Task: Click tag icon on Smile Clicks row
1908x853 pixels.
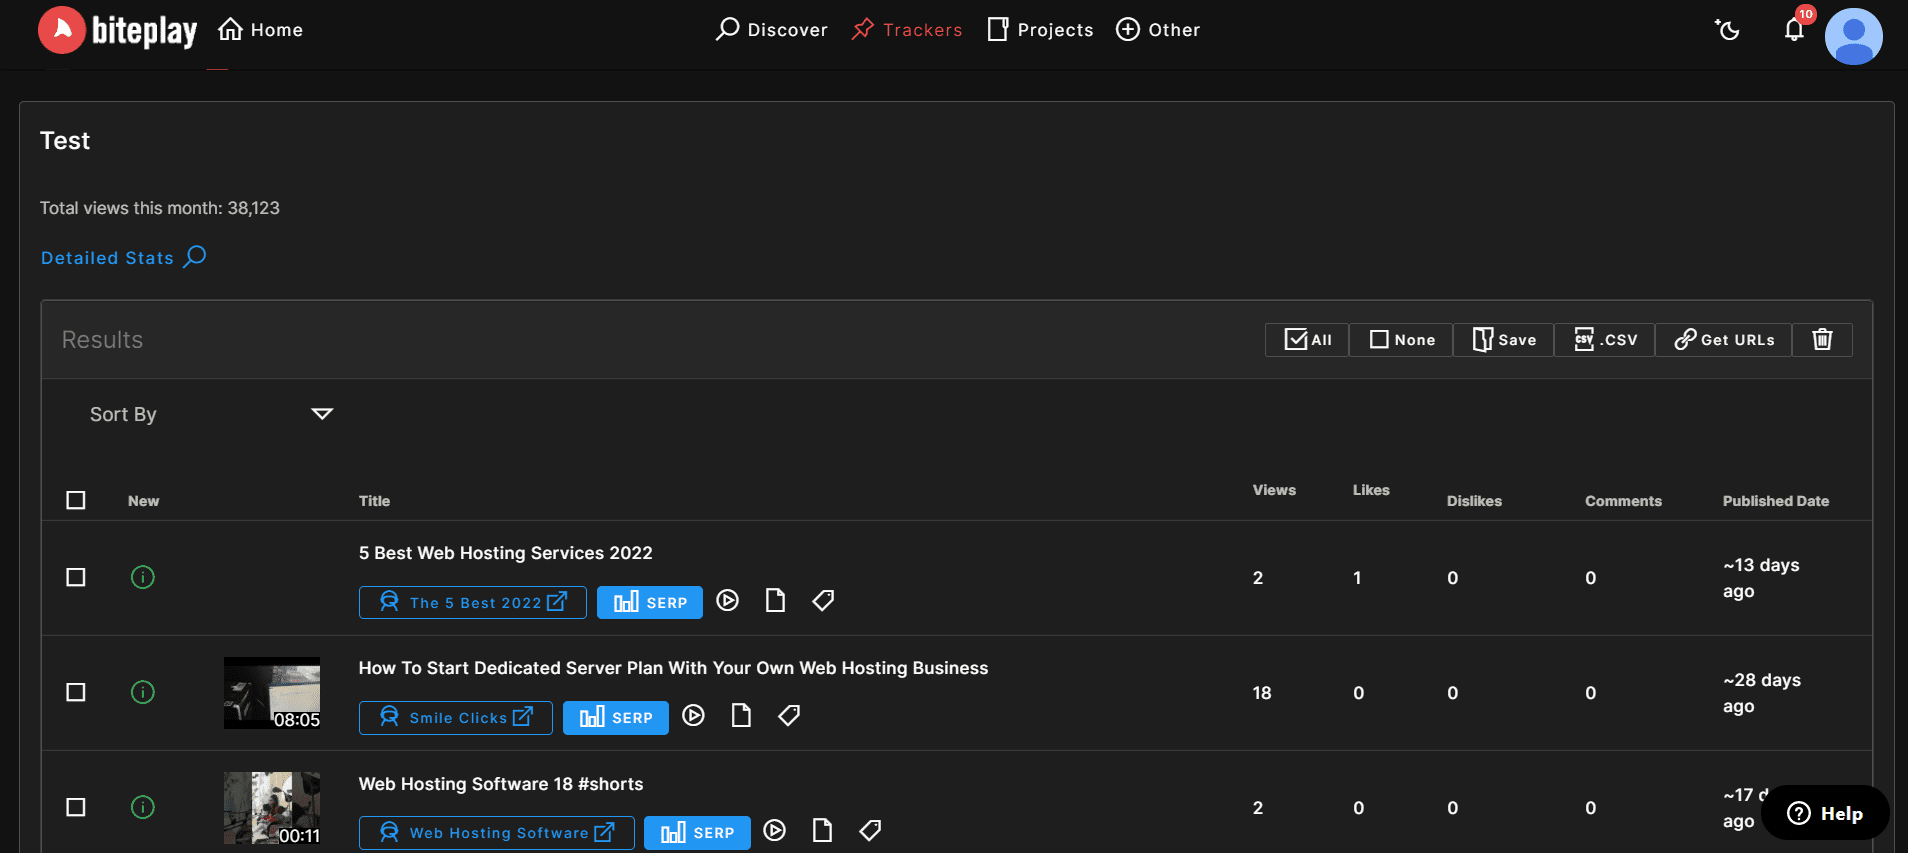Action: 789,716
